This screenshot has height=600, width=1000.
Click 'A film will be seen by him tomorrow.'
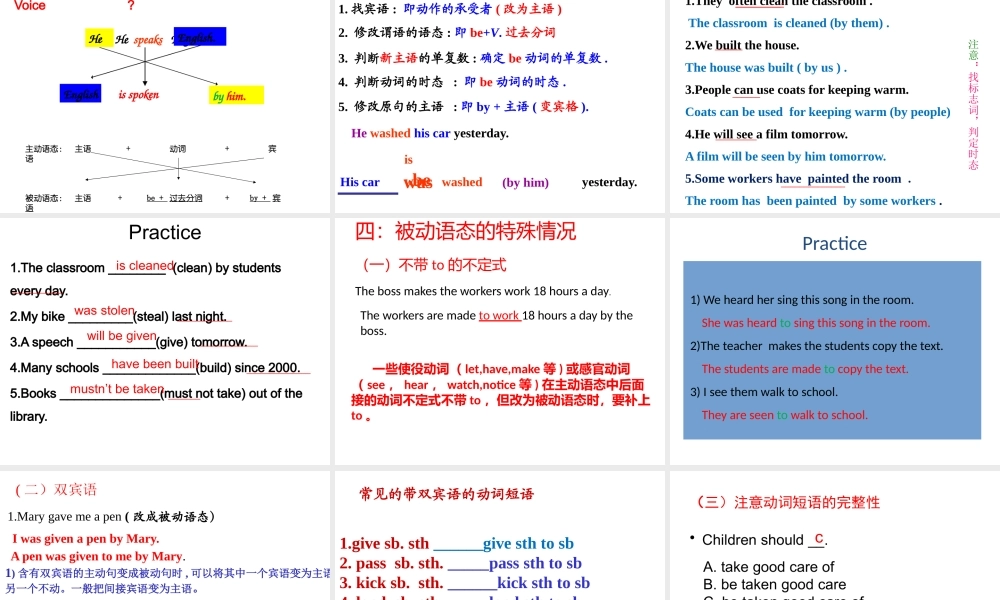tap(785, 157)
